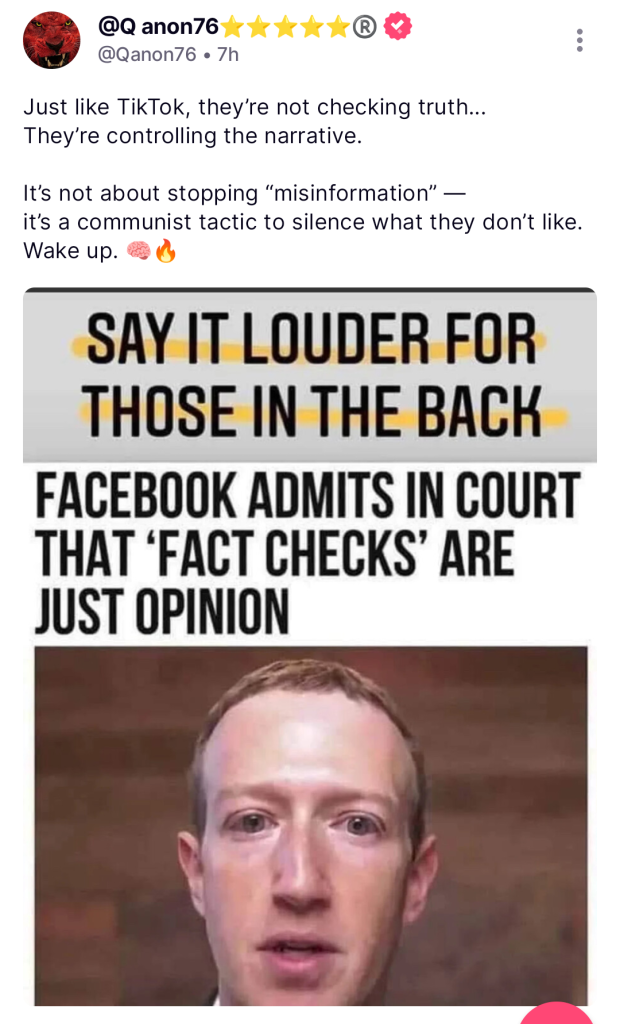
Task: Tap the pink floating button at bottom corner
Action: pyautogui.click(x=557, y=1012)
